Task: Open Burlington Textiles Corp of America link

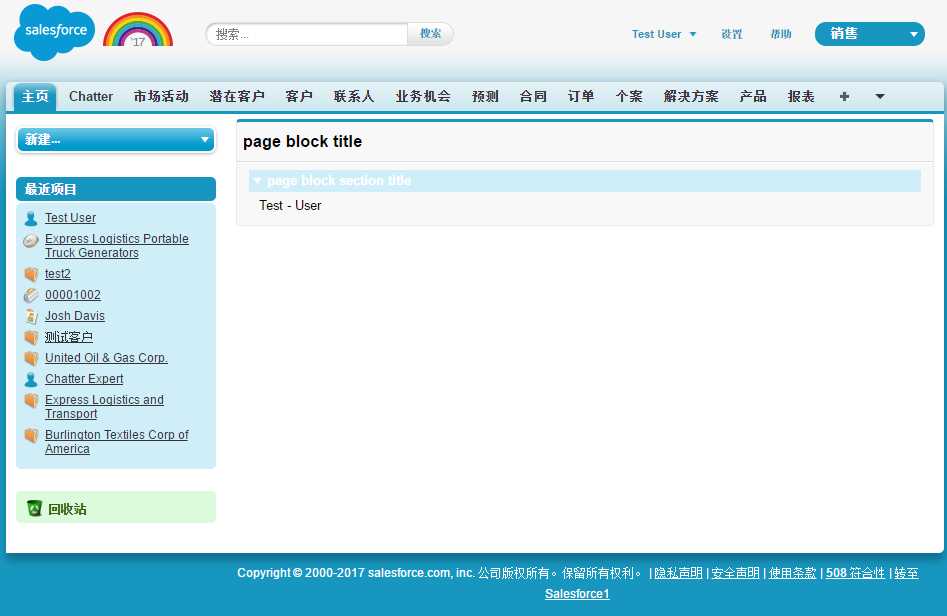Action: click(x=117, y=442)
